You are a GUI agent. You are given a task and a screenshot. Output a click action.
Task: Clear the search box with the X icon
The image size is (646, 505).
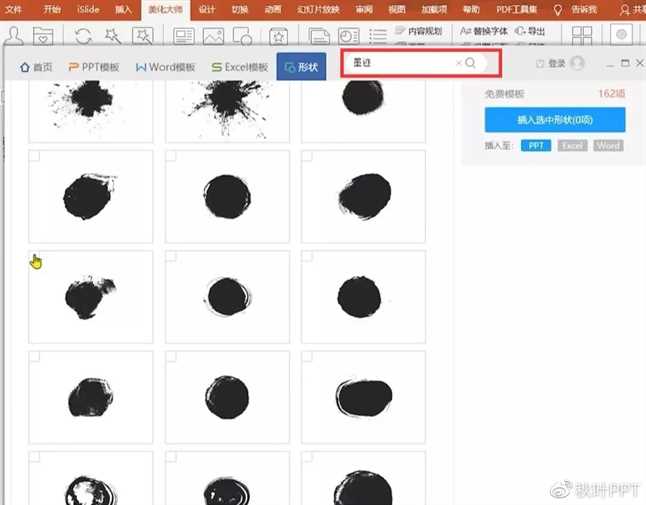(459, 63)
